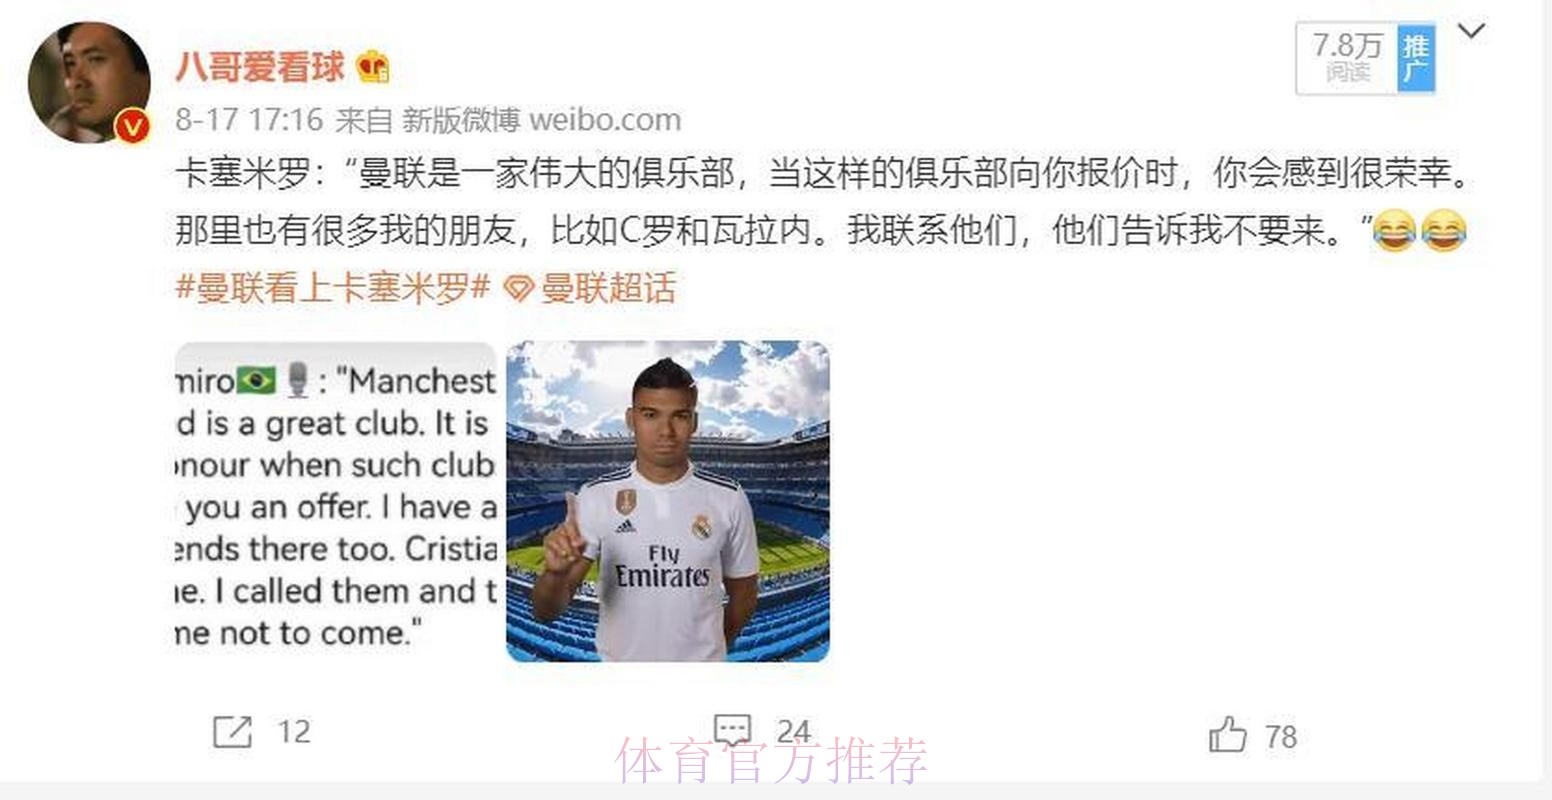Open the Real Madrid player photo thumbnail
Screen dimensions: 1552x800
click(x=668, y=501)
